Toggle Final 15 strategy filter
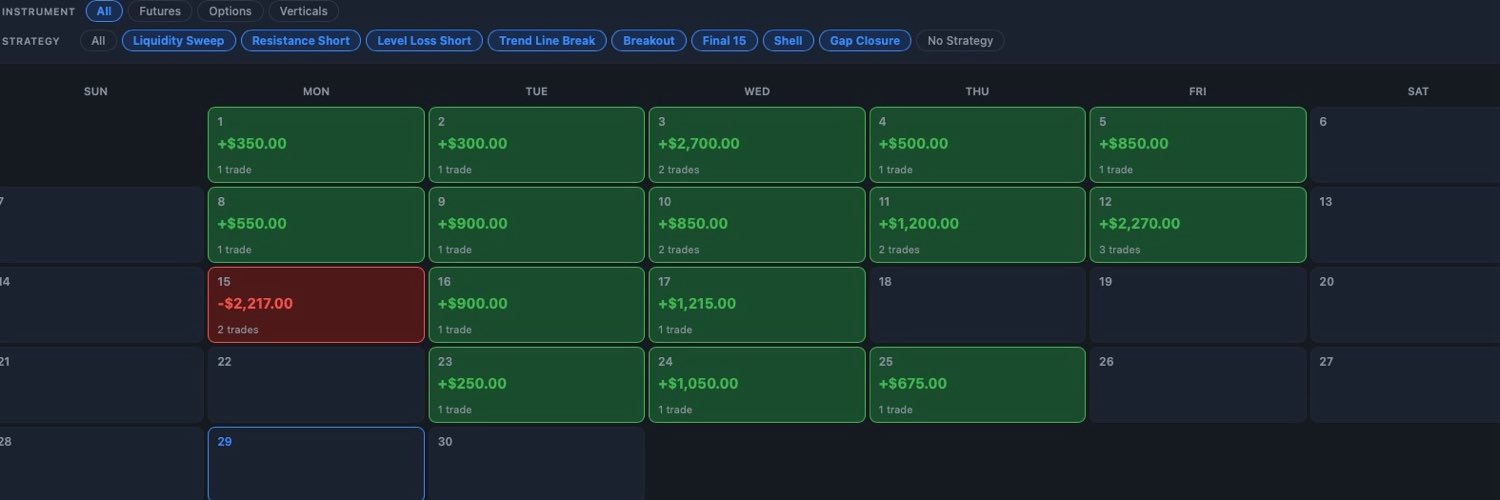Viewport: 1500px width, 500px height. point(725,41)
